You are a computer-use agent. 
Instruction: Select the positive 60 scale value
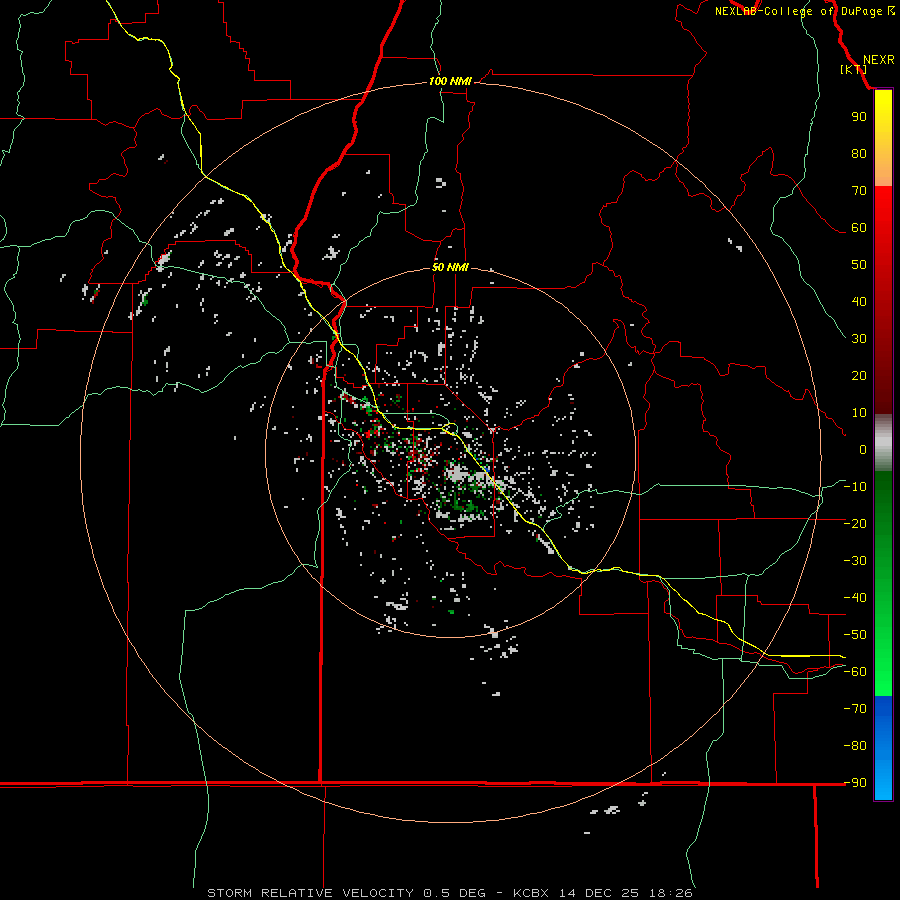[859, 227]
